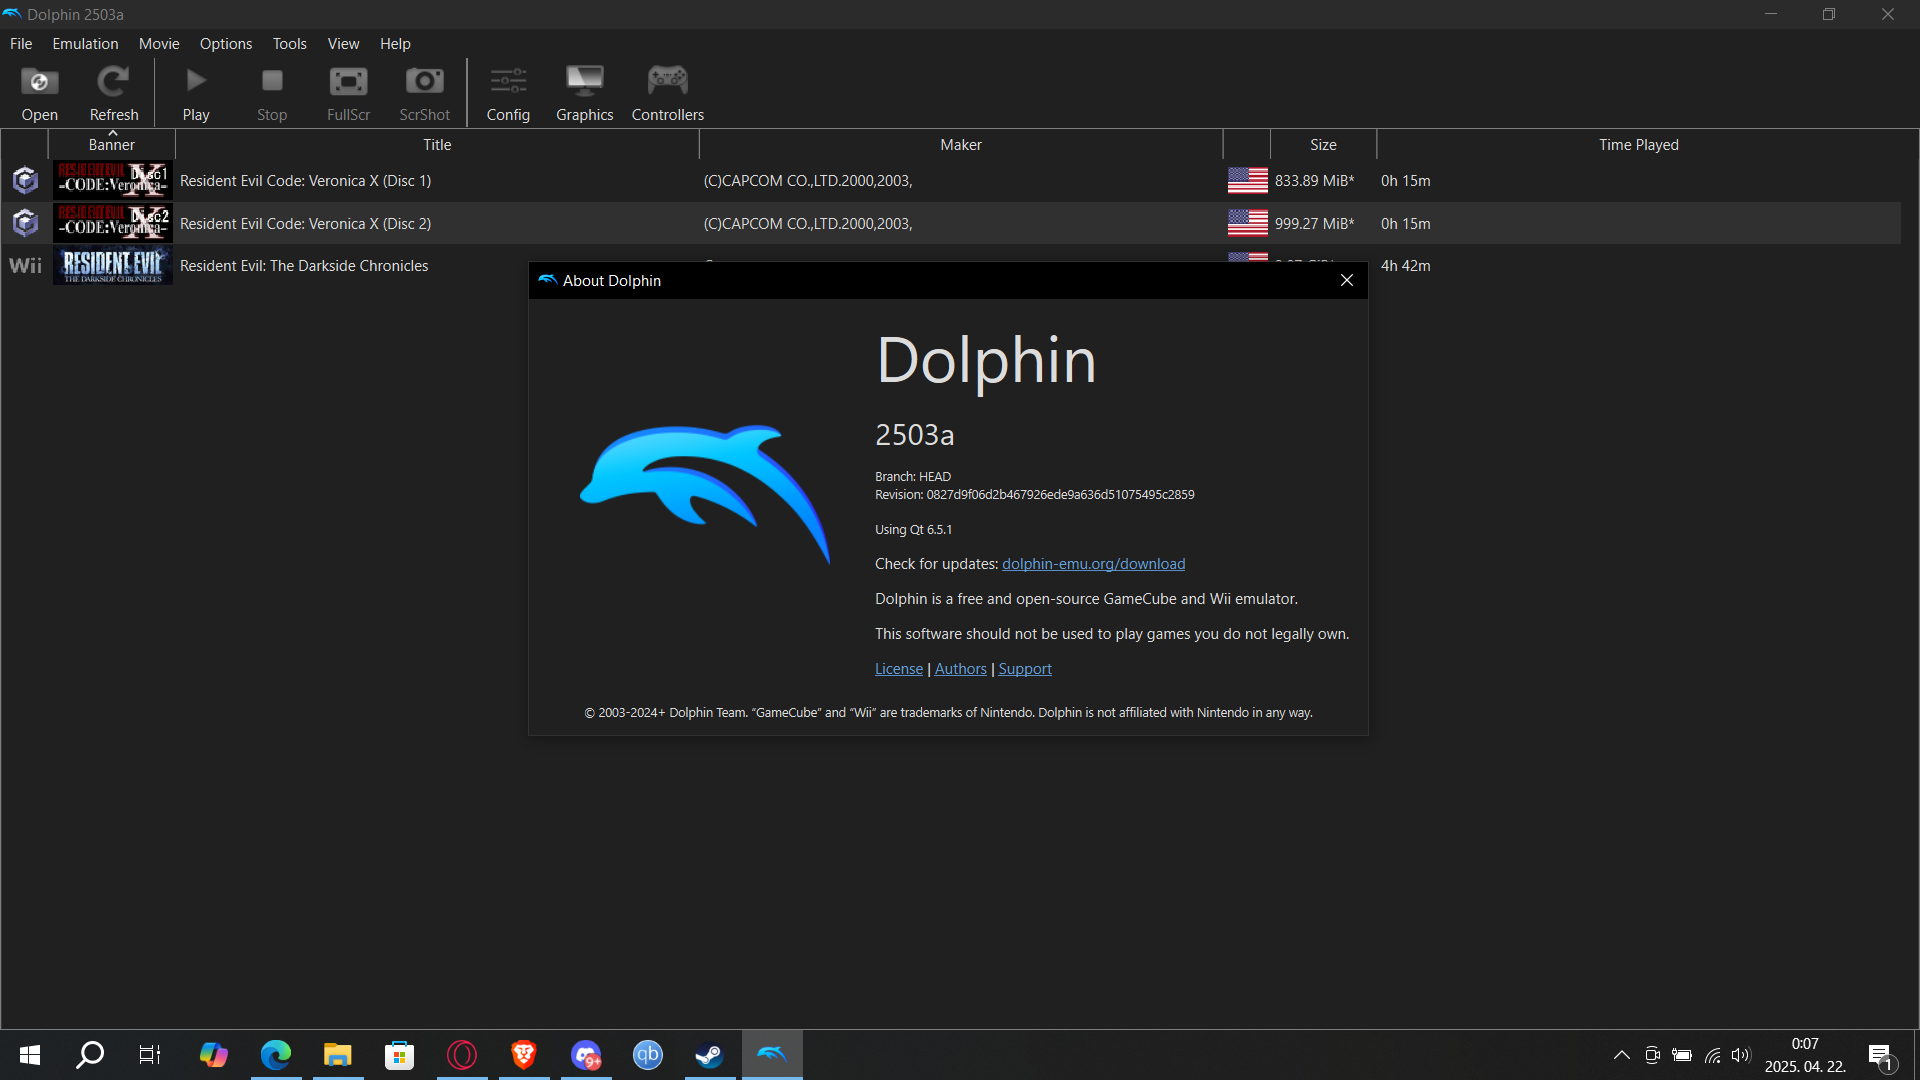Image resolution: width=1920 pixels, height=1080 pixels.
Task: Open the Options menu
Action: [x=226, y=44]
